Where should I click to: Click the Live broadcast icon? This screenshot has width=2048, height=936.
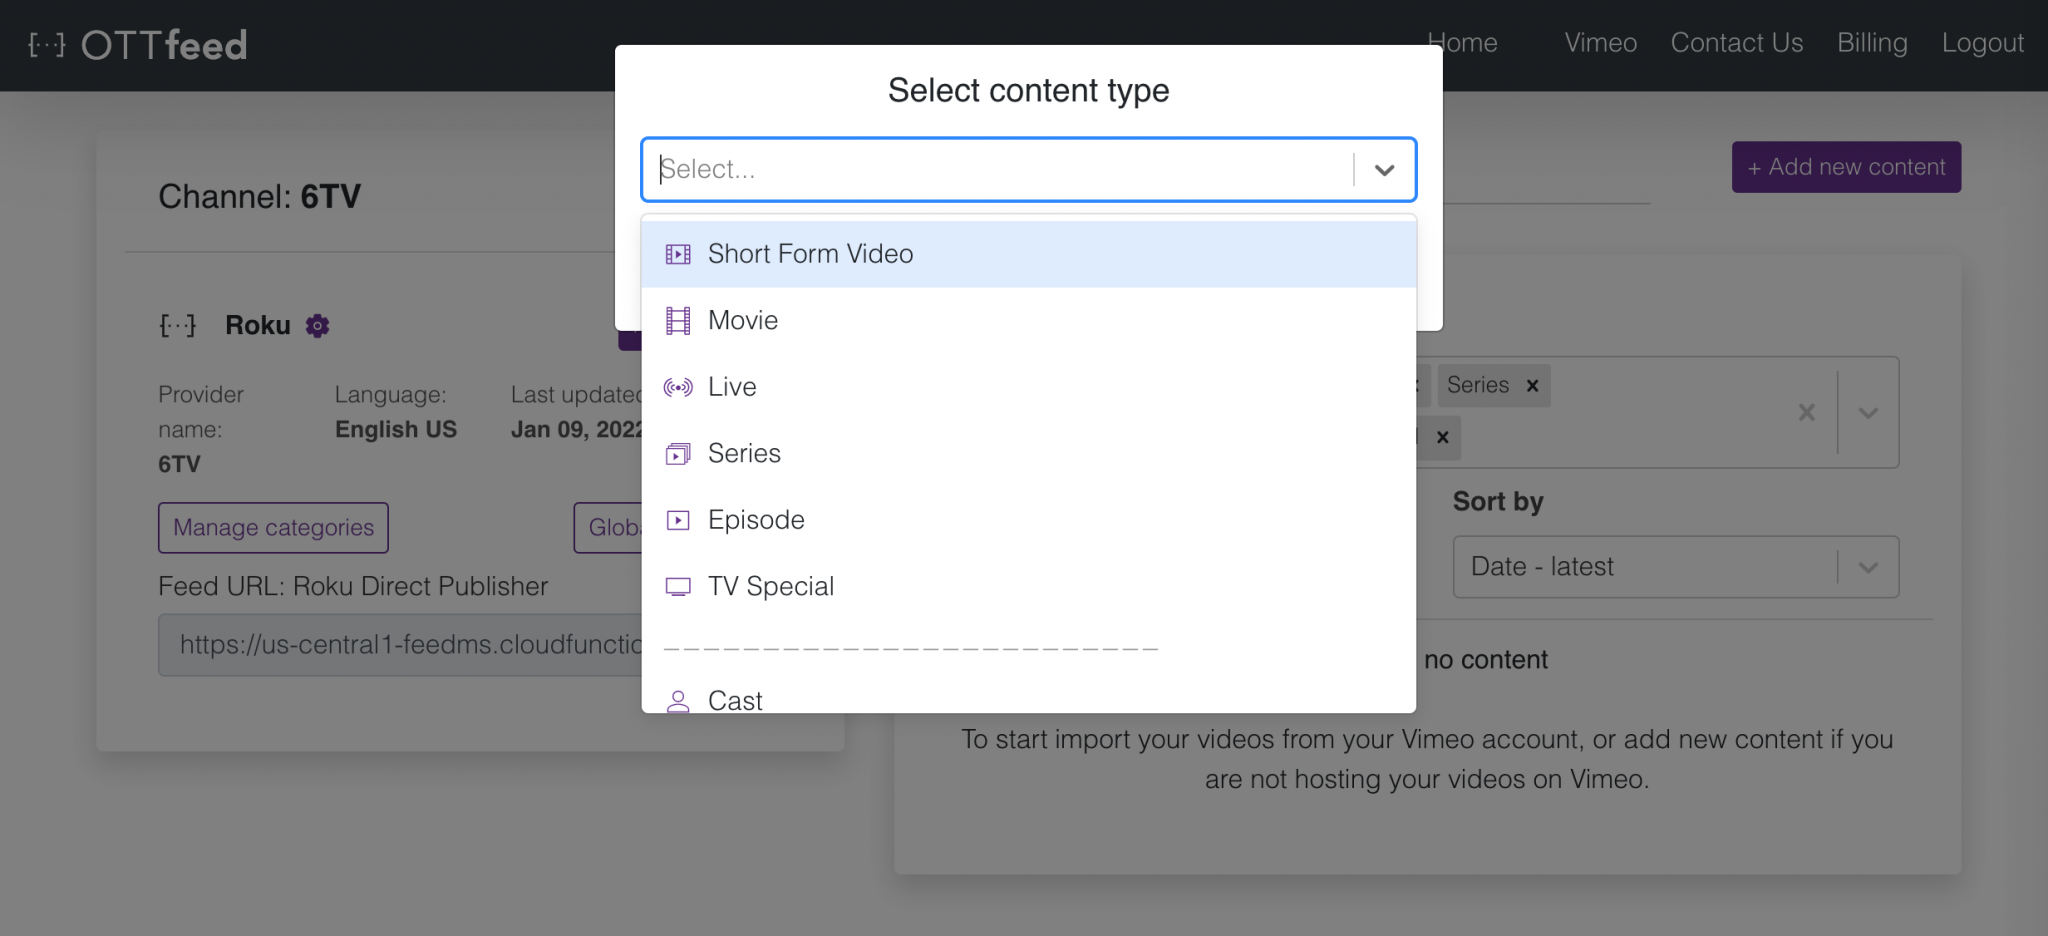coord(678,387)
